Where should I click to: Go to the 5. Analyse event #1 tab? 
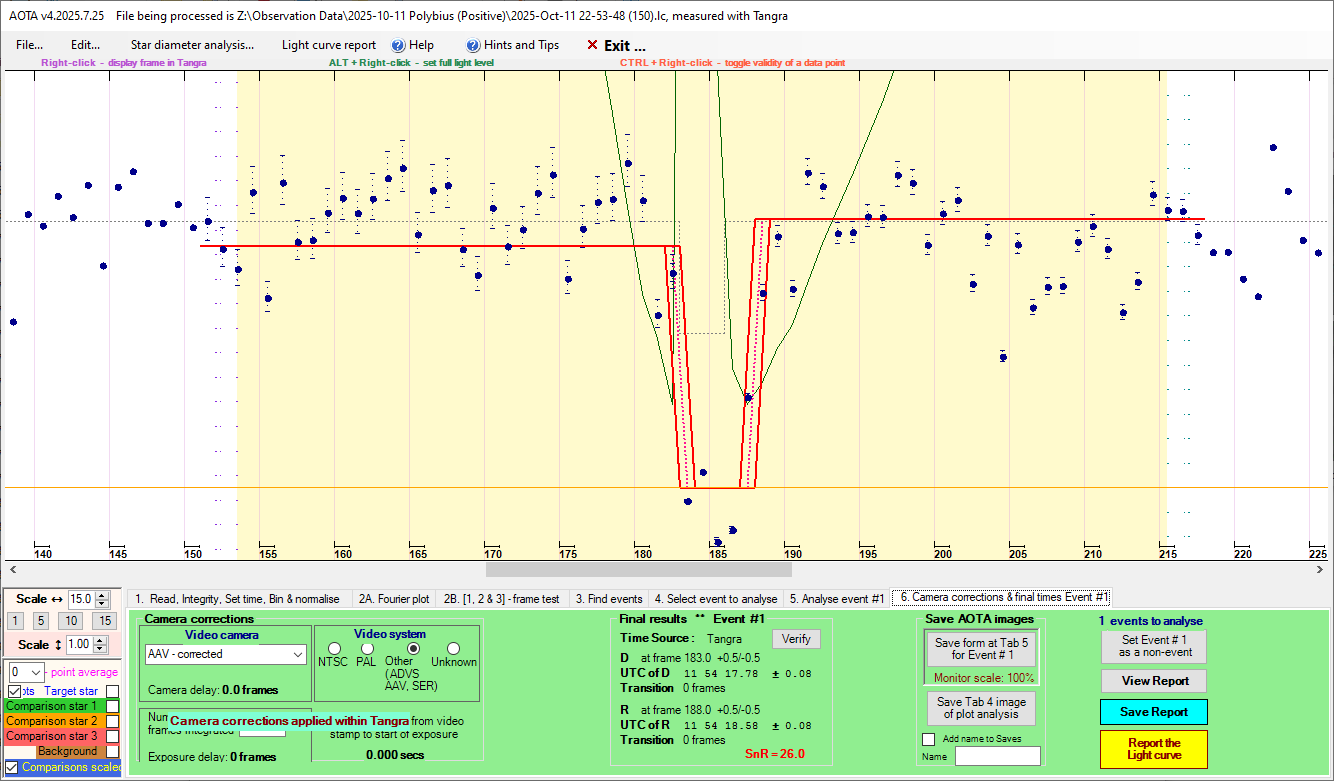click(x=836, y=598)
